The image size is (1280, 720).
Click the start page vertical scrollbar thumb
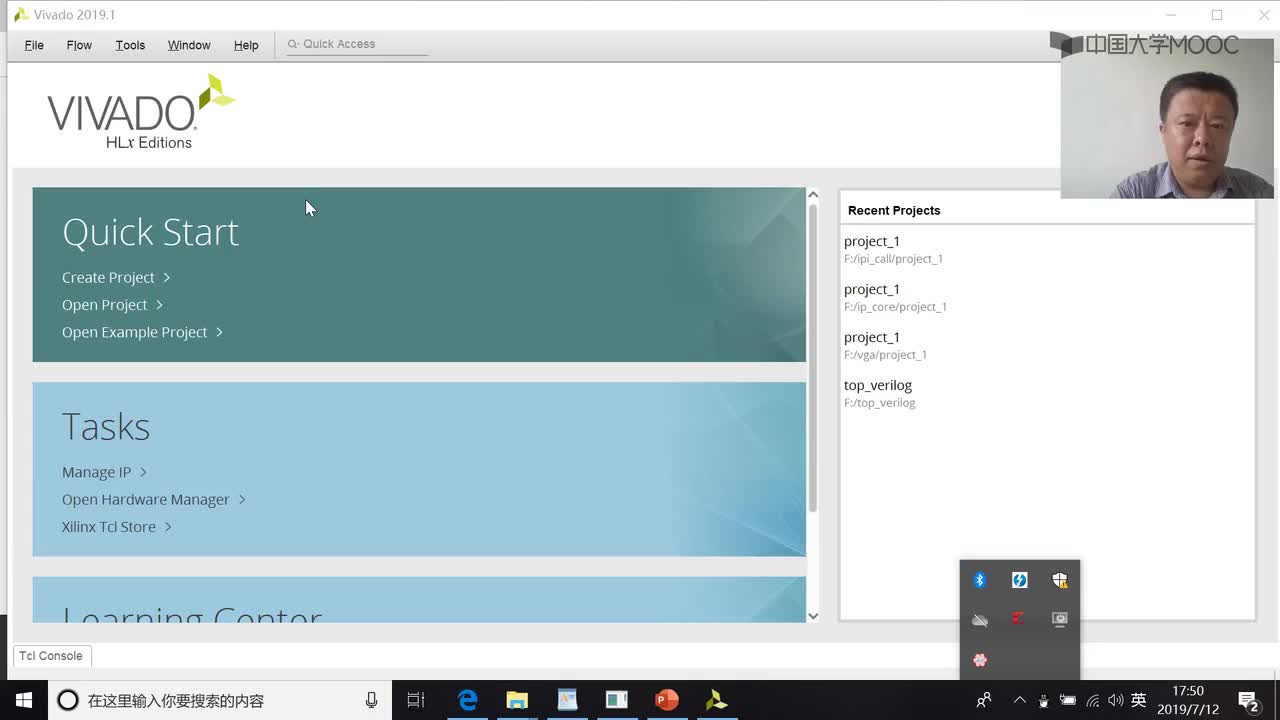click(x=813, y=357)
